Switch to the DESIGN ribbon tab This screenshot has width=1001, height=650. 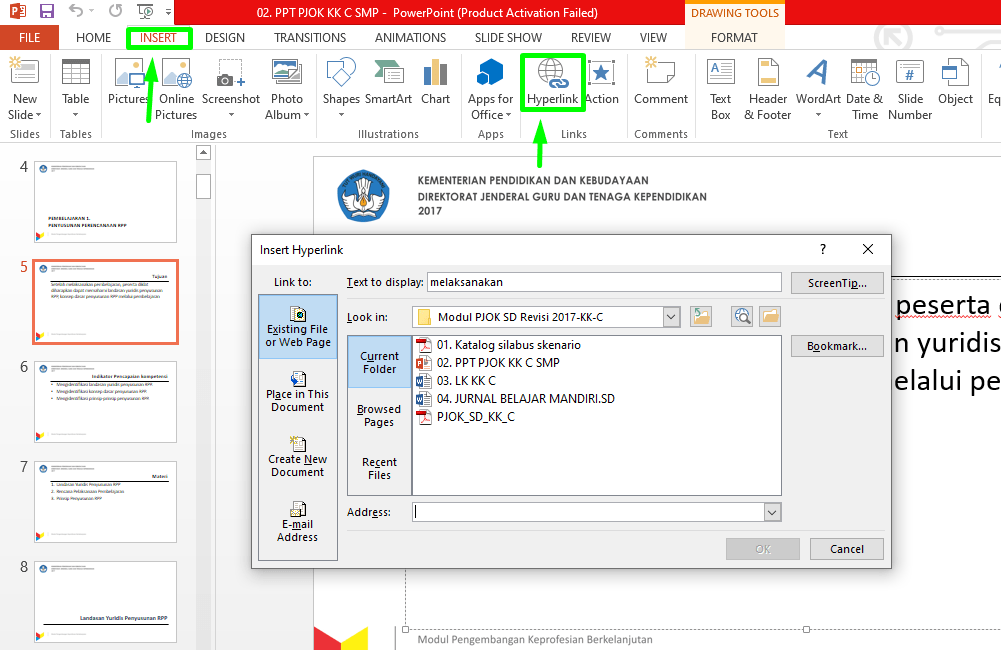click(224, 37)
